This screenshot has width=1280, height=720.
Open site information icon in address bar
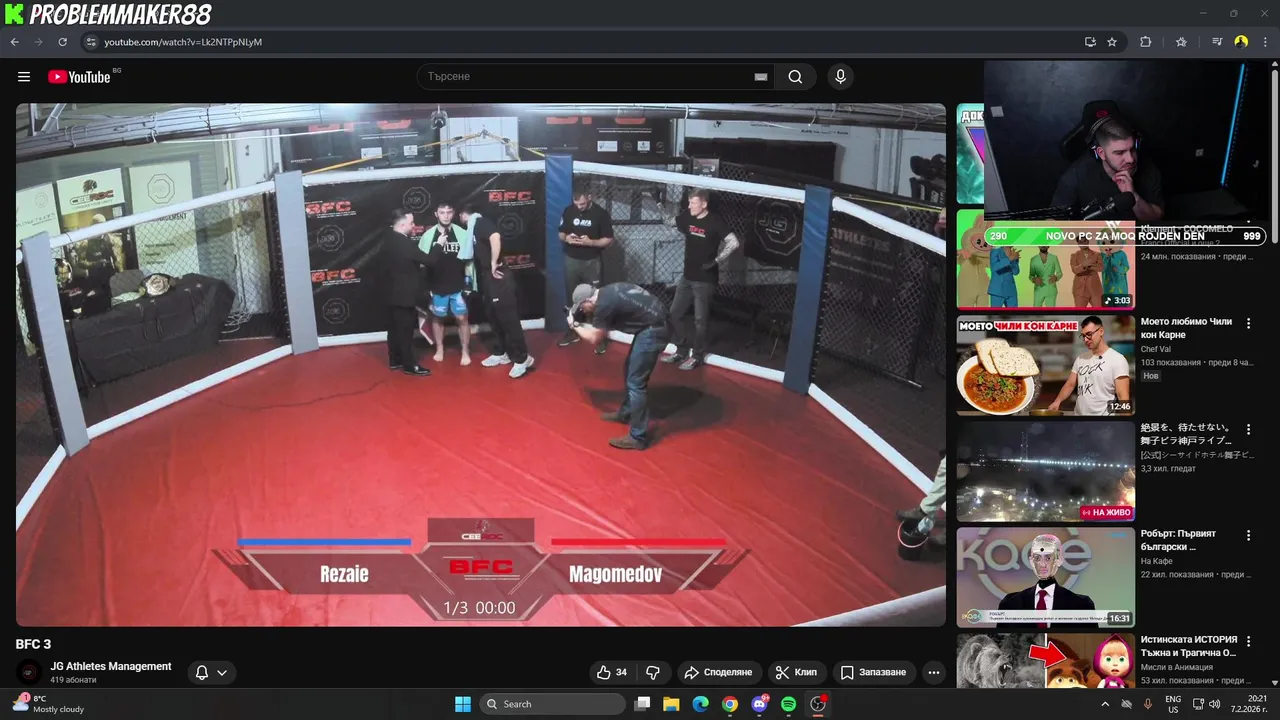91,42
